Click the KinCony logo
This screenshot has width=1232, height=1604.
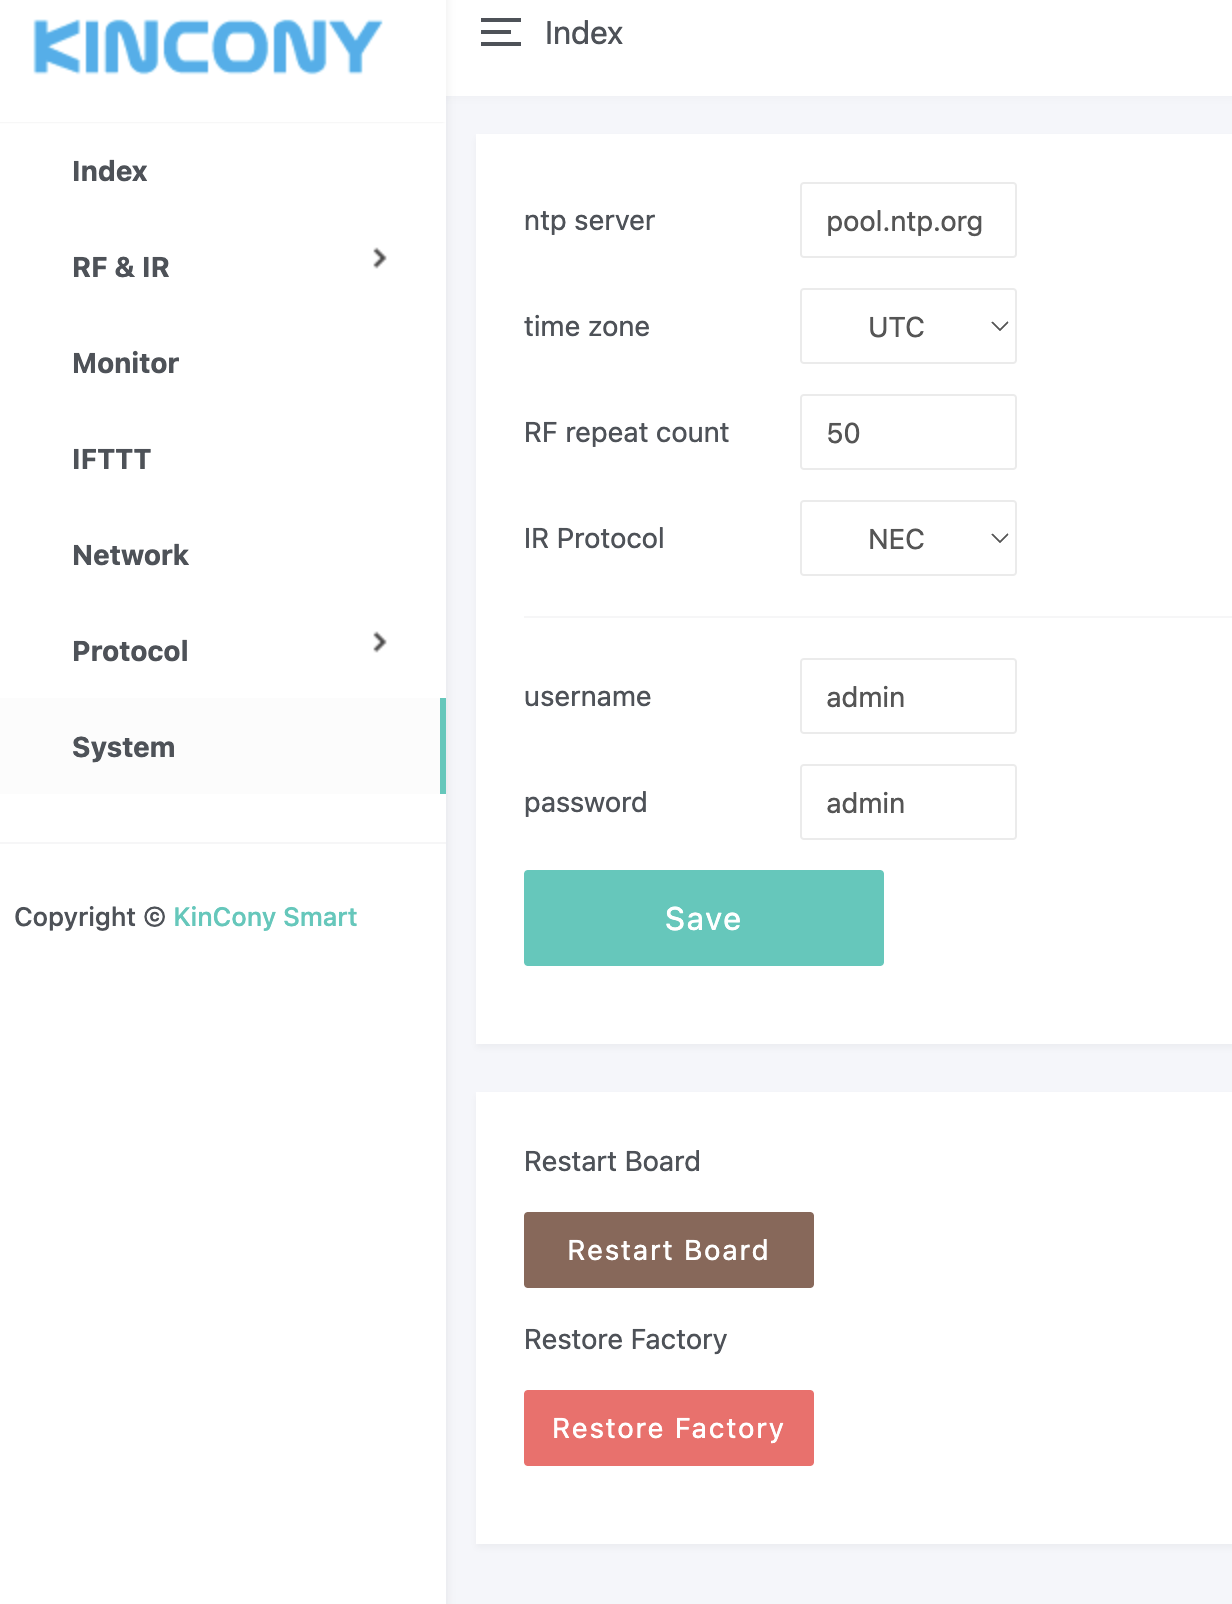pos(208,47)
